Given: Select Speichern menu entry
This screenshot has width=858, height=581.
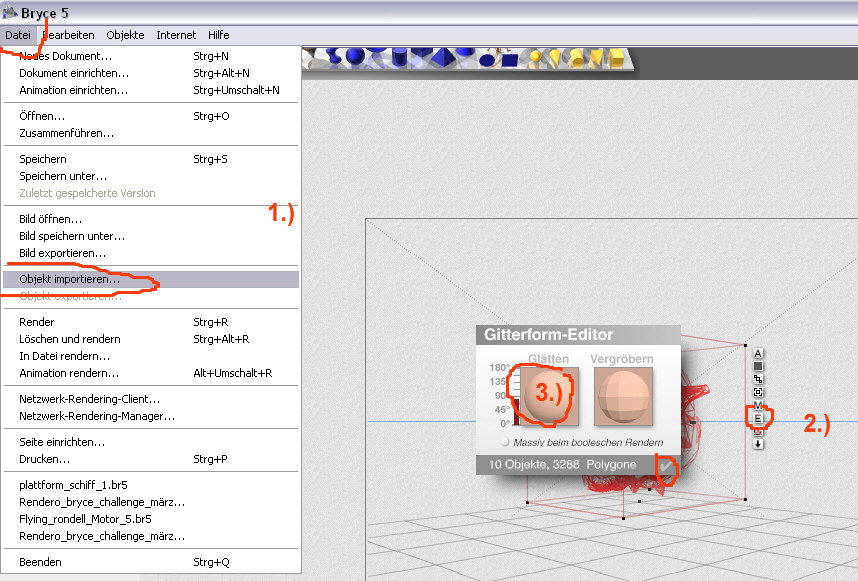Looking at the screenshot, I should tap(151, 159).
